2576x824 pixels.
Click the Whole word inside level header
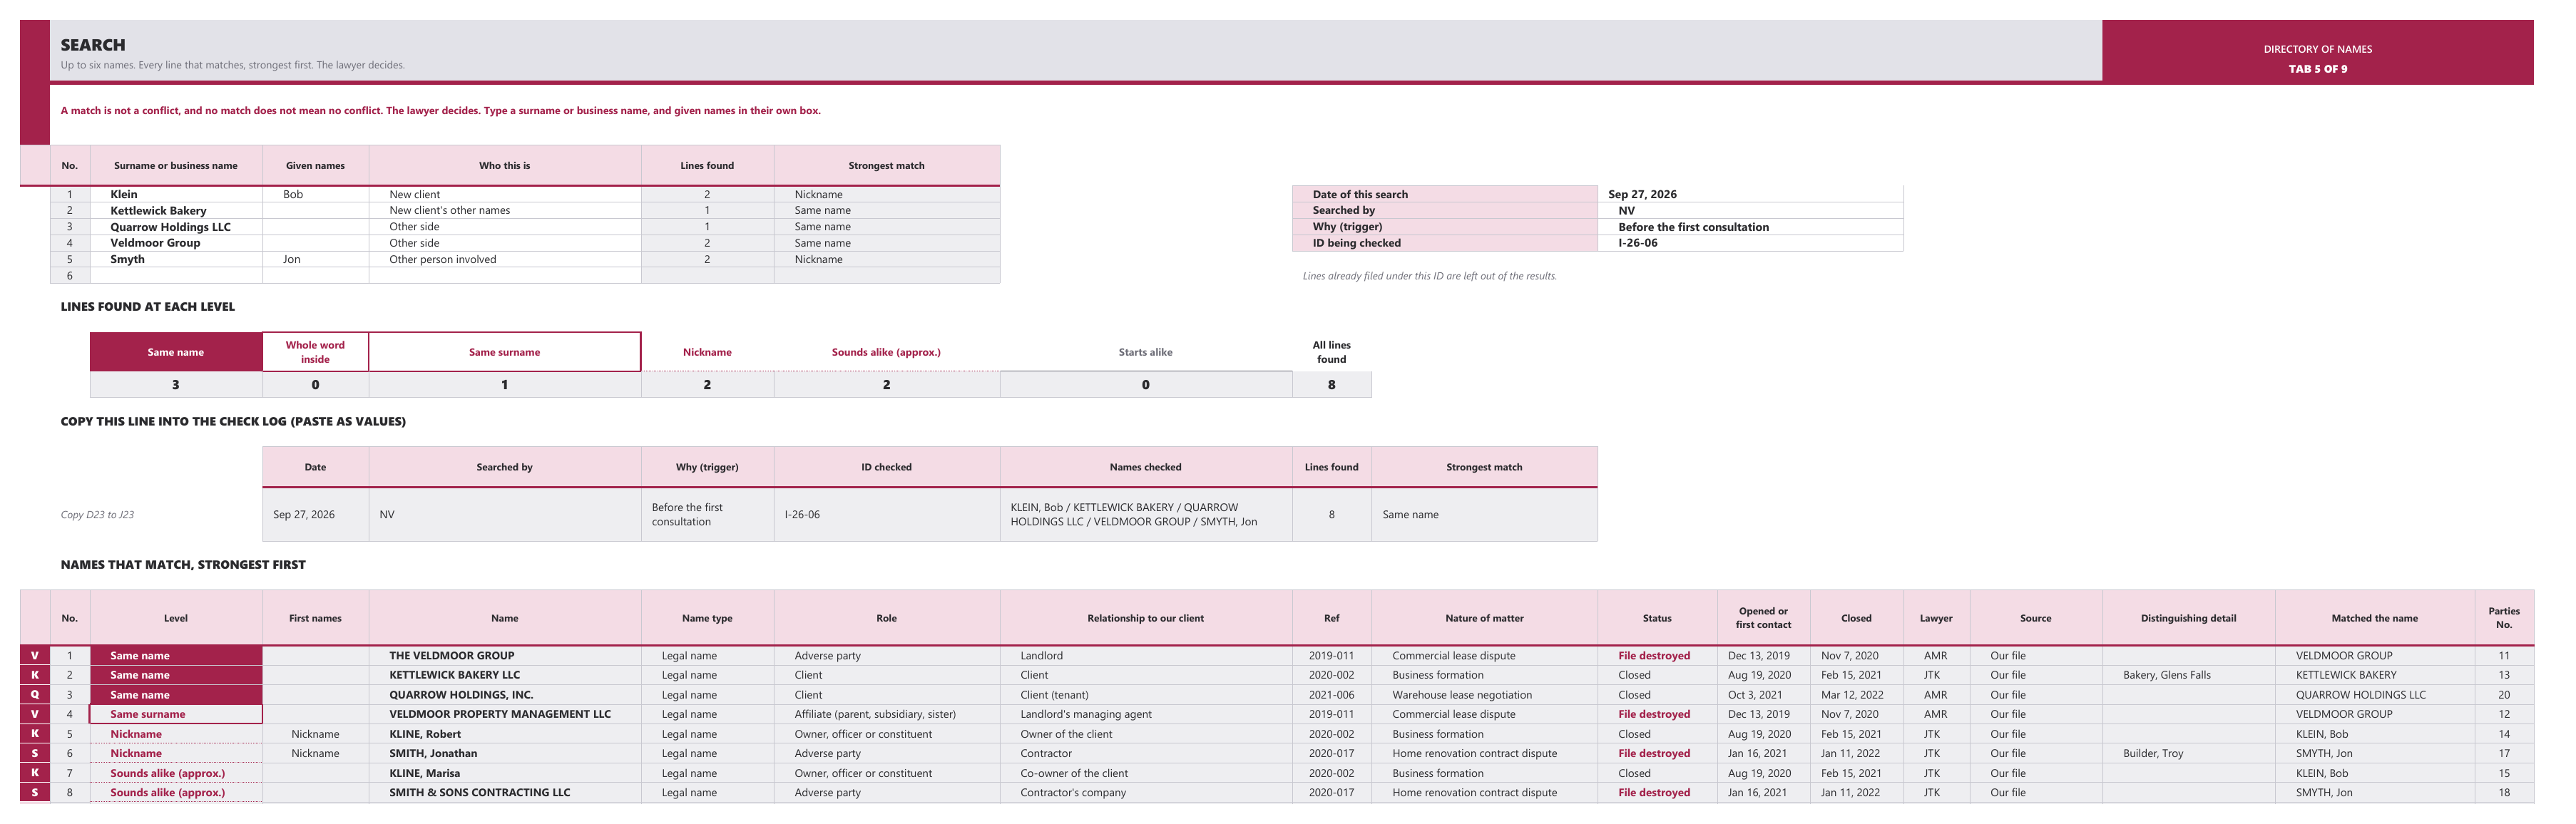(x=315, y=352)
